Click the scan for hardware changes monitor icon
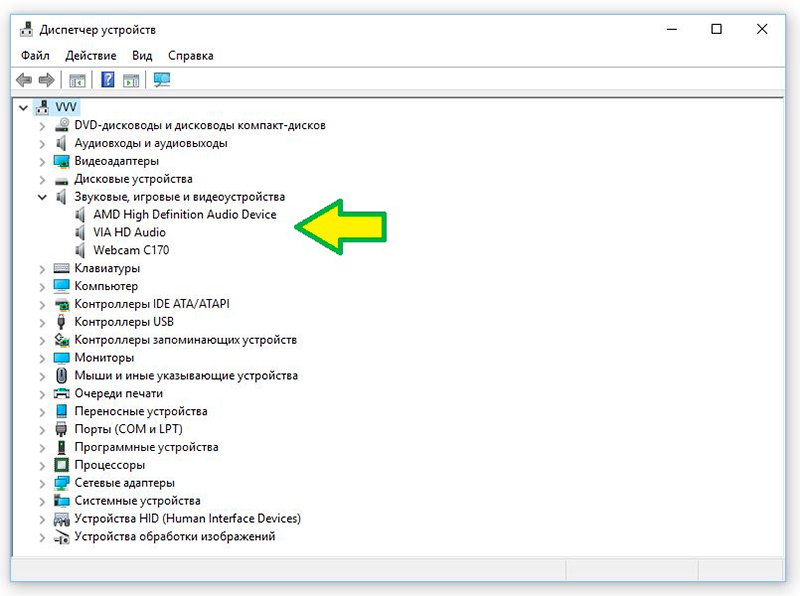This screenshot has height=596, width=800. (x=162, y=80)
